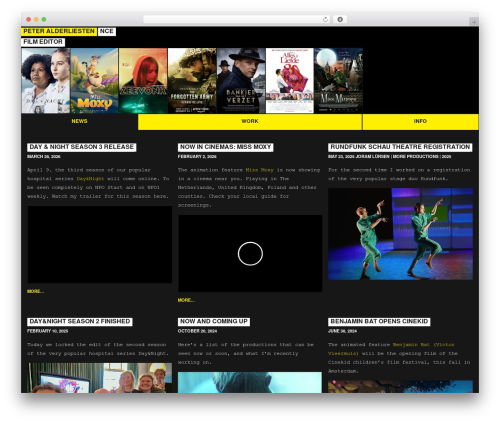500x423 pixels.
Task: Open a new browser tab with plus button
Action: (x=474, y=22)
